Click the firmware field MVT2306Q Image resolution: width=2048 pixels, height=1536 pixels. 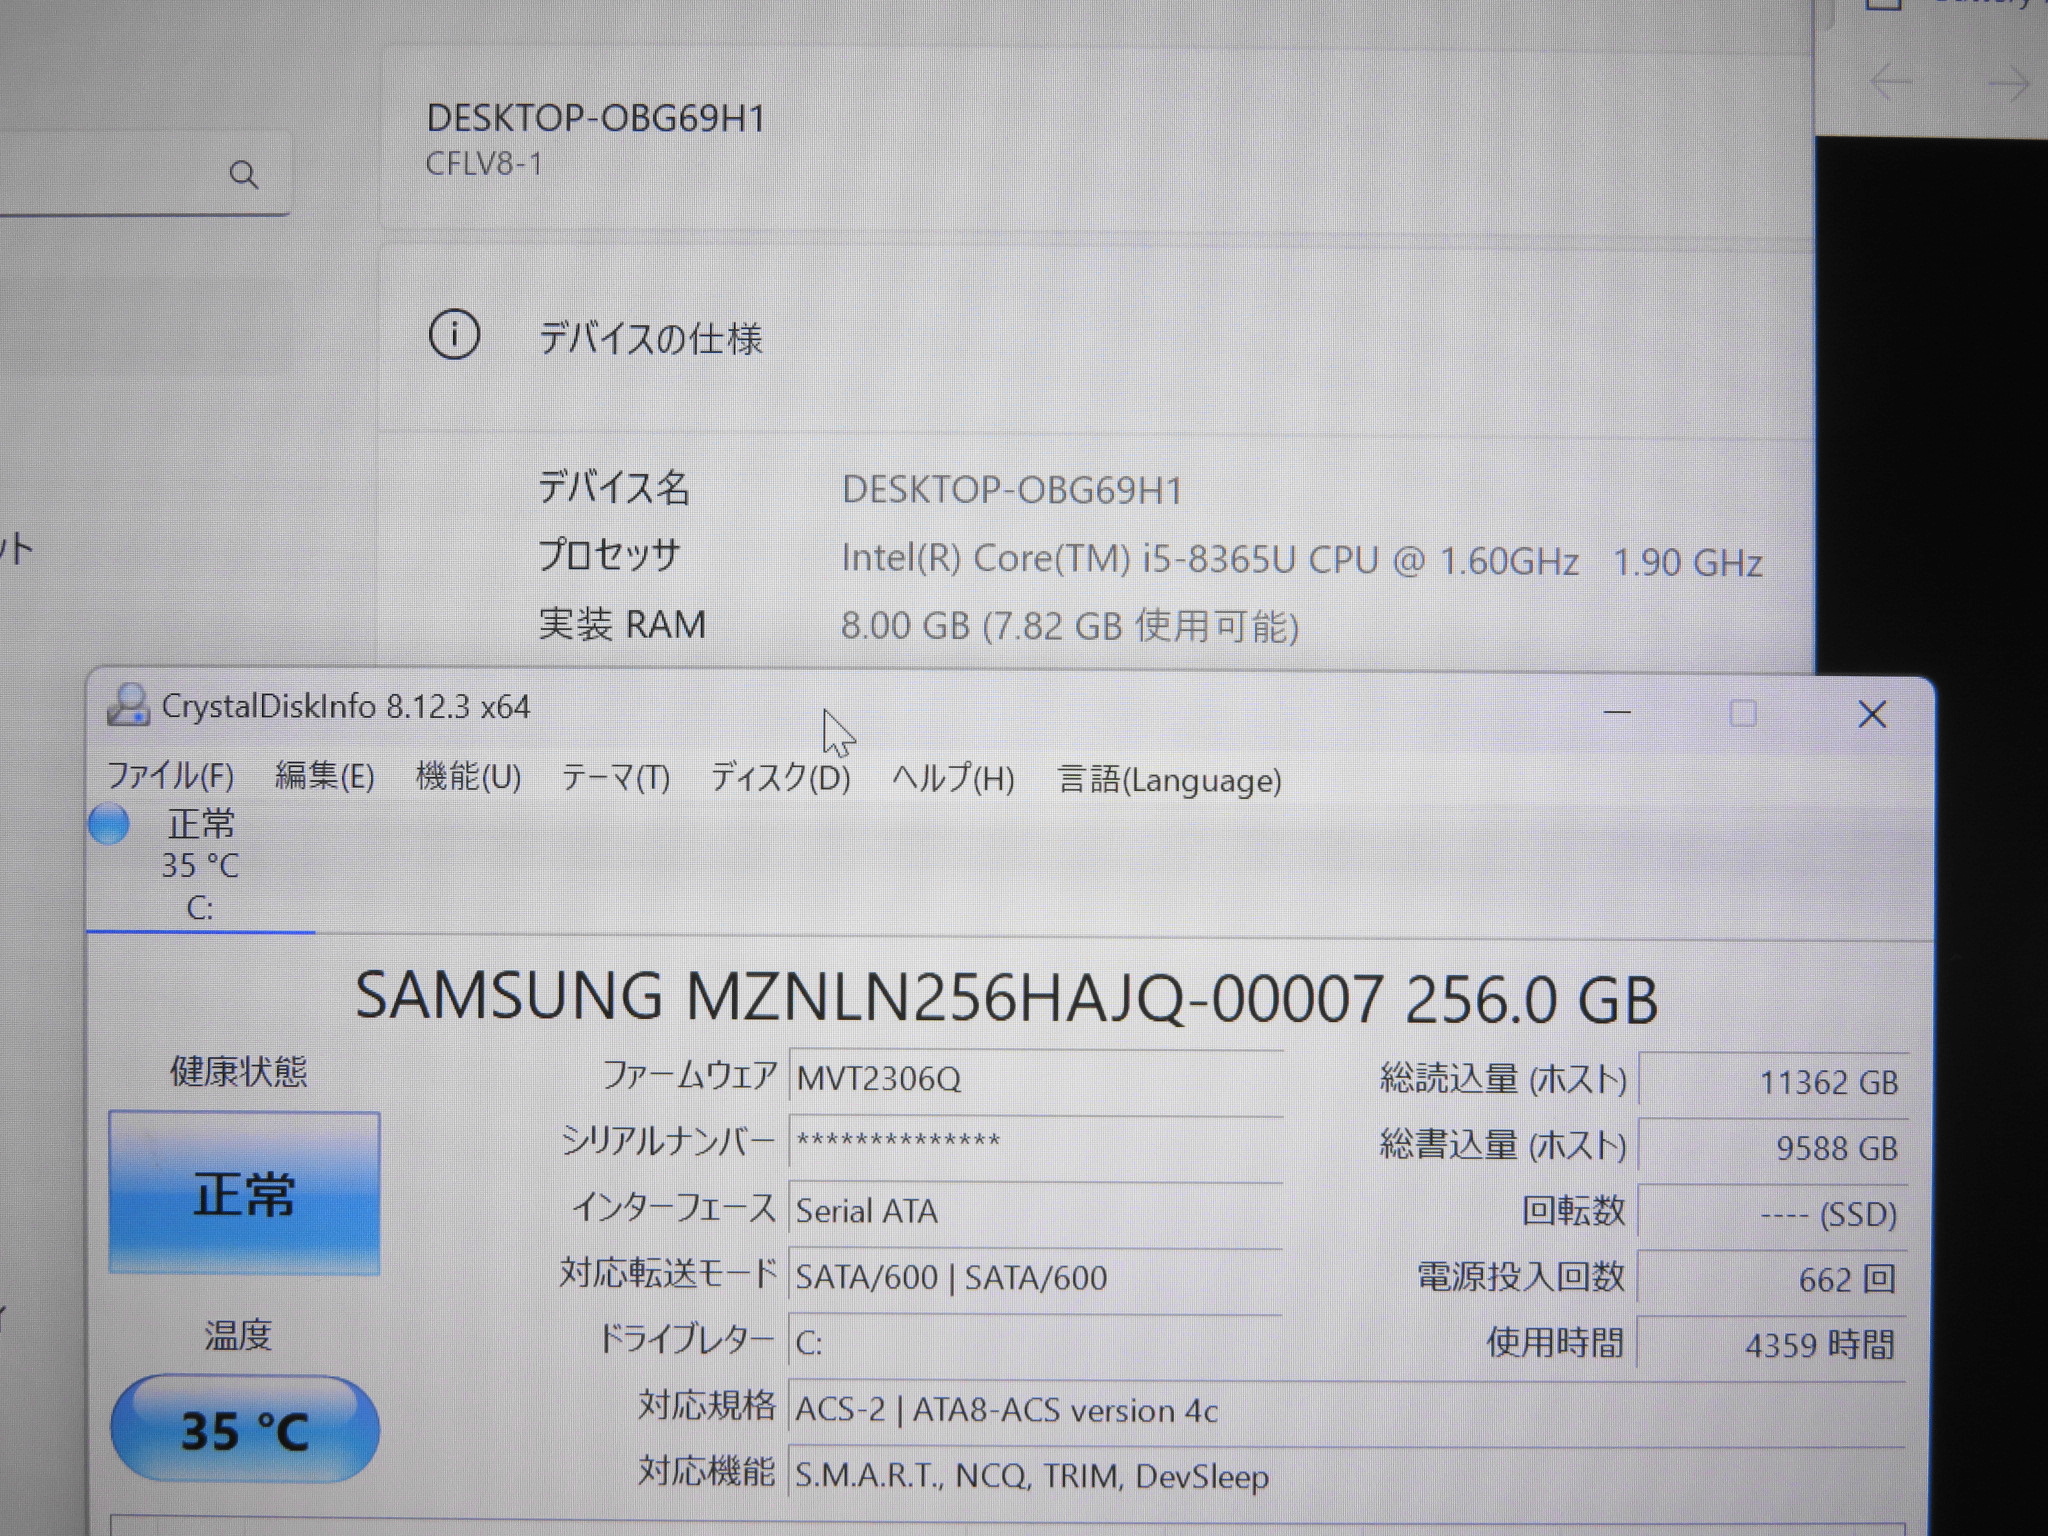pyautogui.click(x=1036, y=1079)
